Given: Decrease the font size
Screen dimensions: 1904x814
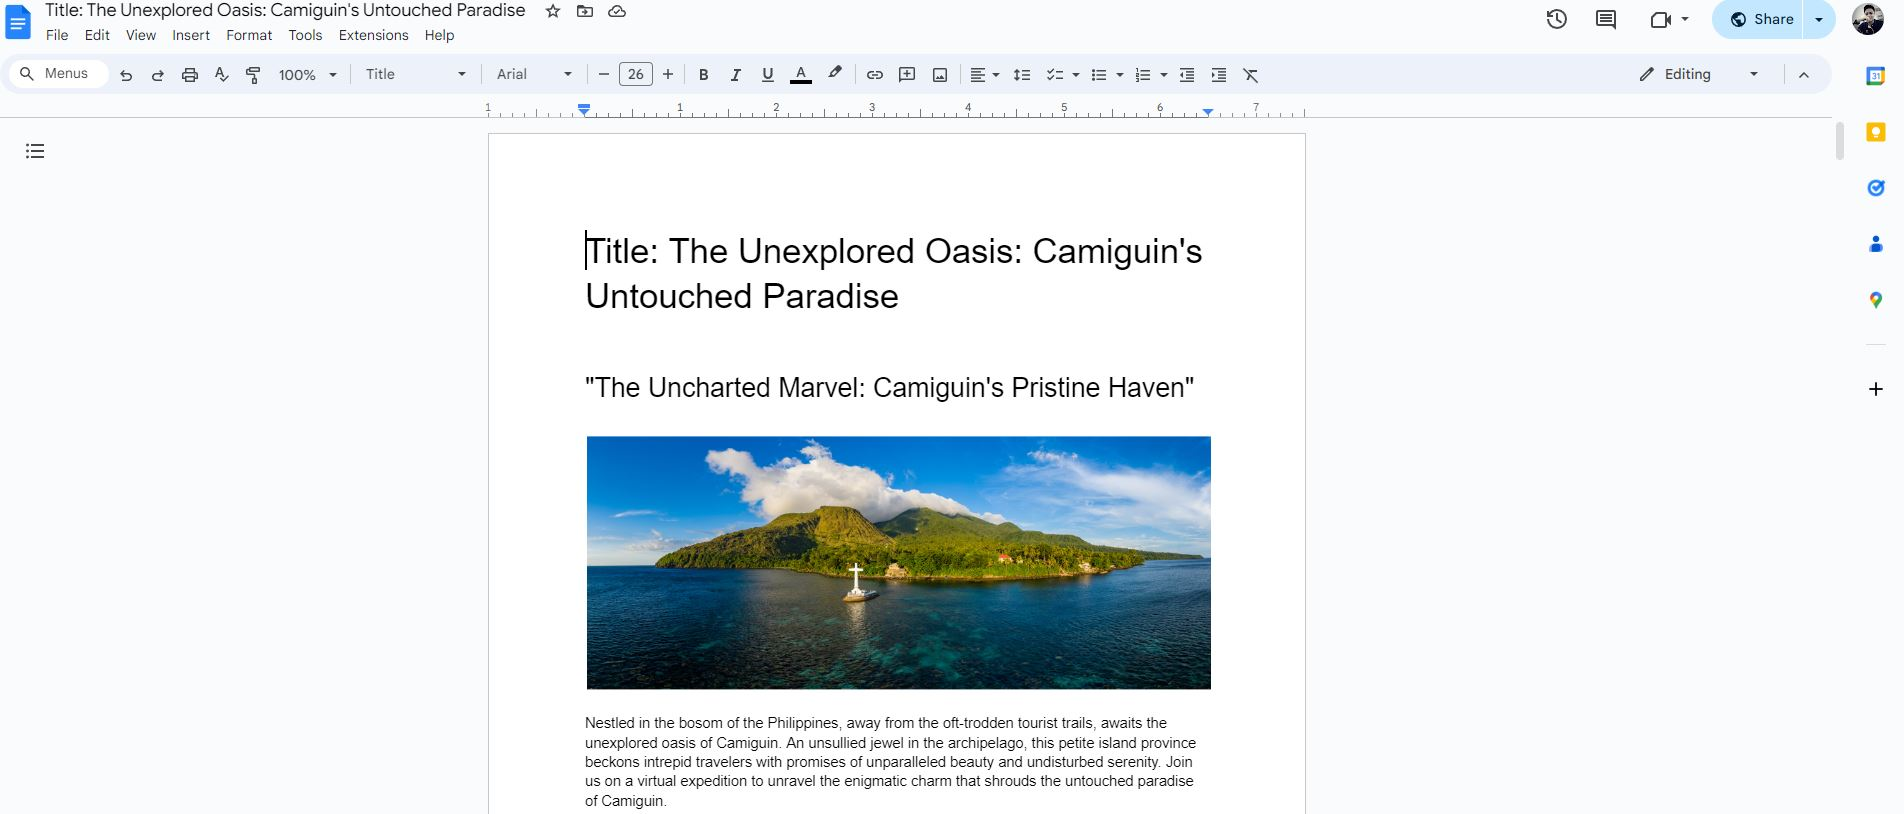Looking at the screenshot, I should (x=603, y=75).
